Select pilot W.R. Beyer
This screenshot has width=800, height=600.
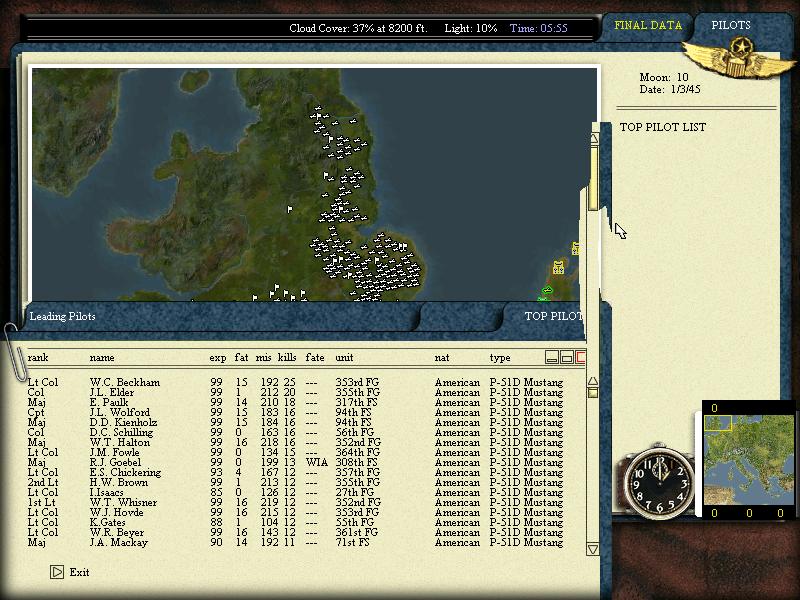point(117,532)
